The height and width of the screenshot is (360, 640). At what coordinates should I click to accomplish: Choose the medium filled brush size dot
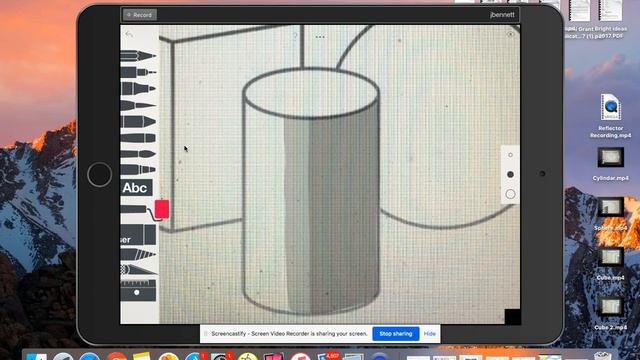point(510,174)
